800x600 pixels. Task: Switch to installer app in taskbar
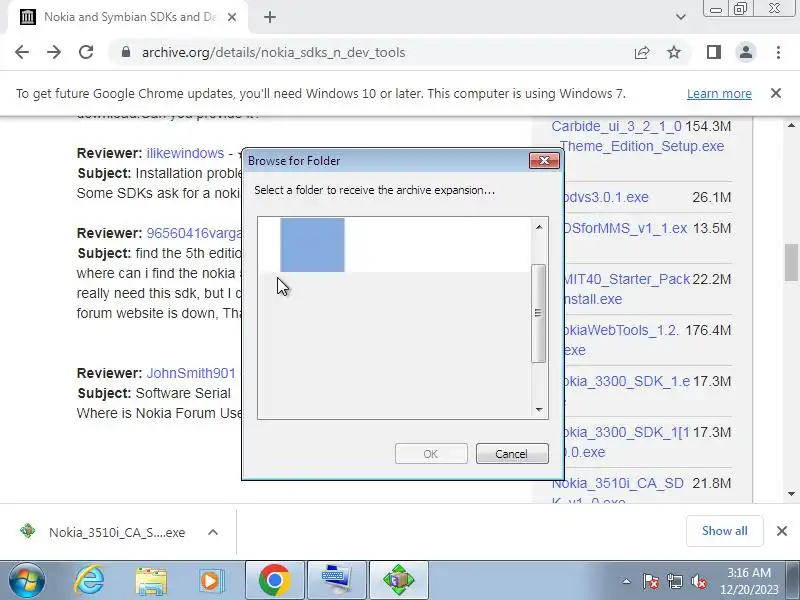click(398, 580)
